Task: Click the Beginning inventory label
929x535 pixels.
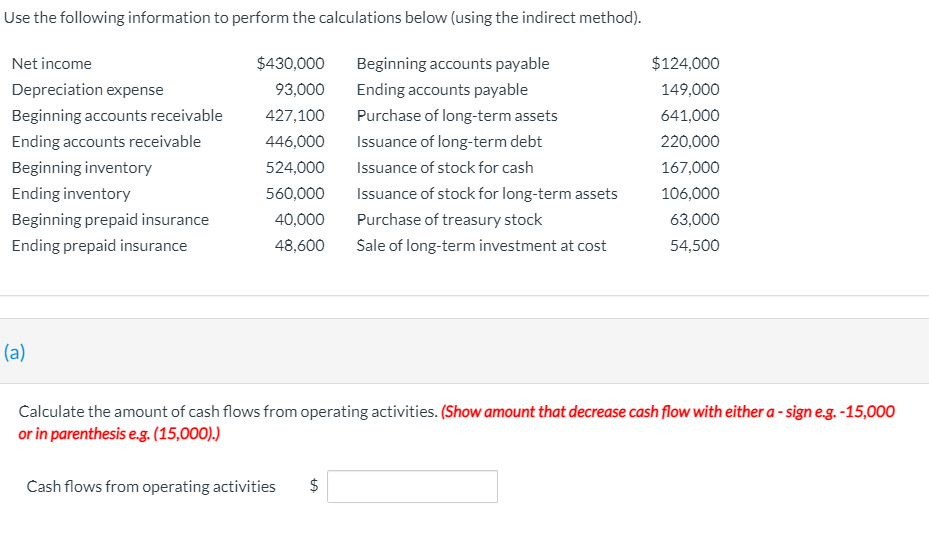Action: click(82, 168)
